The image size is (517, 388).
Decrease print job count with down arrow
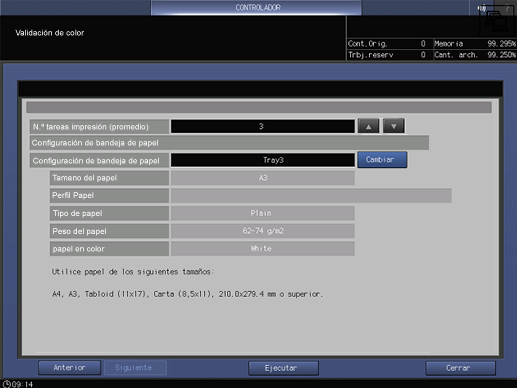(394, 126)
